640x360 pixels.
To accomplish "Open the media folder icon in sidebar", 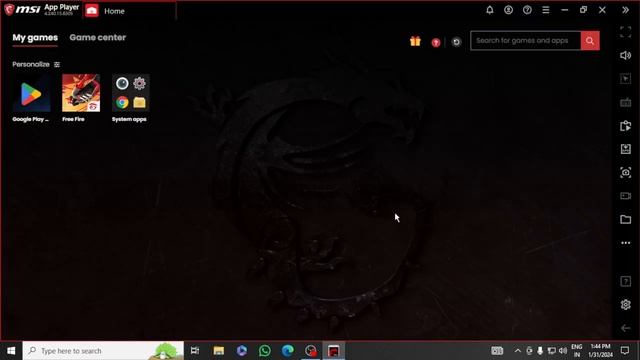I will [625, 219].
